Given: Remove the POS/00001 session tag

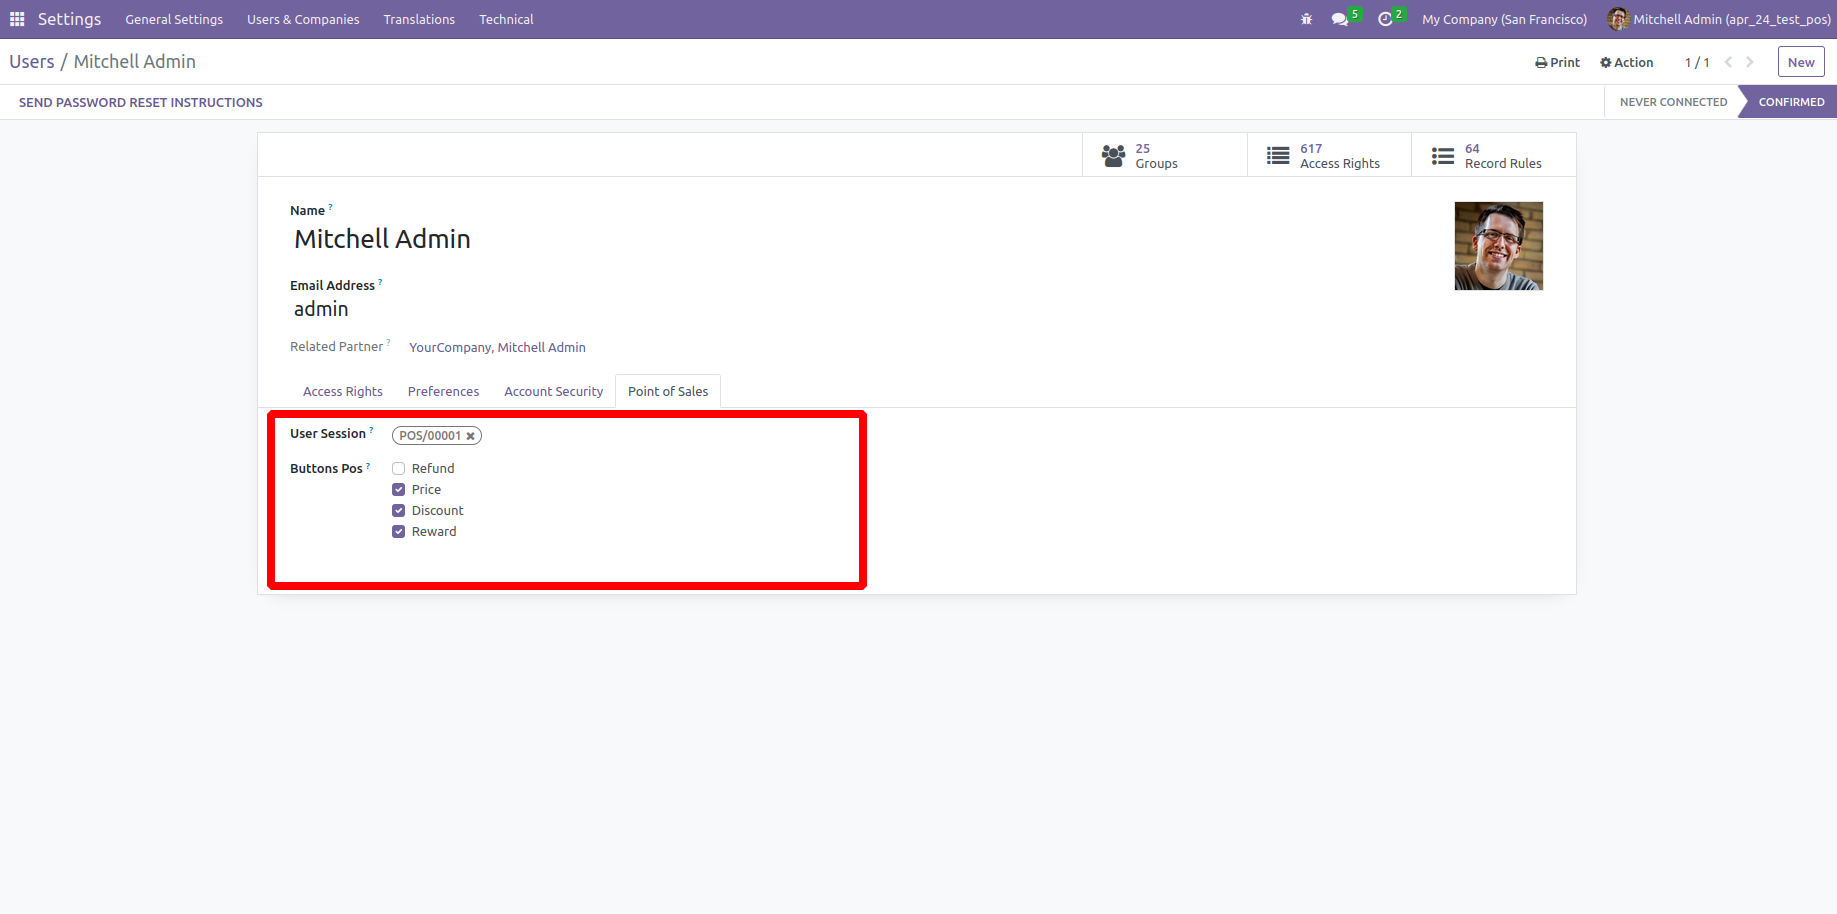Looking at the screenshot, I should pos(470,436).
